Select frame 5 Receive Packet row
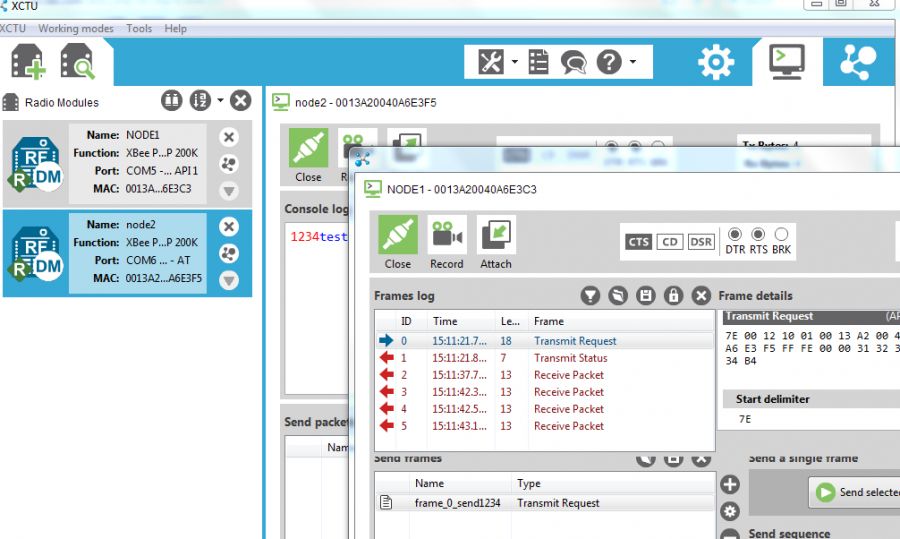This screenshot has width=900, height=539. pos(545,426)
